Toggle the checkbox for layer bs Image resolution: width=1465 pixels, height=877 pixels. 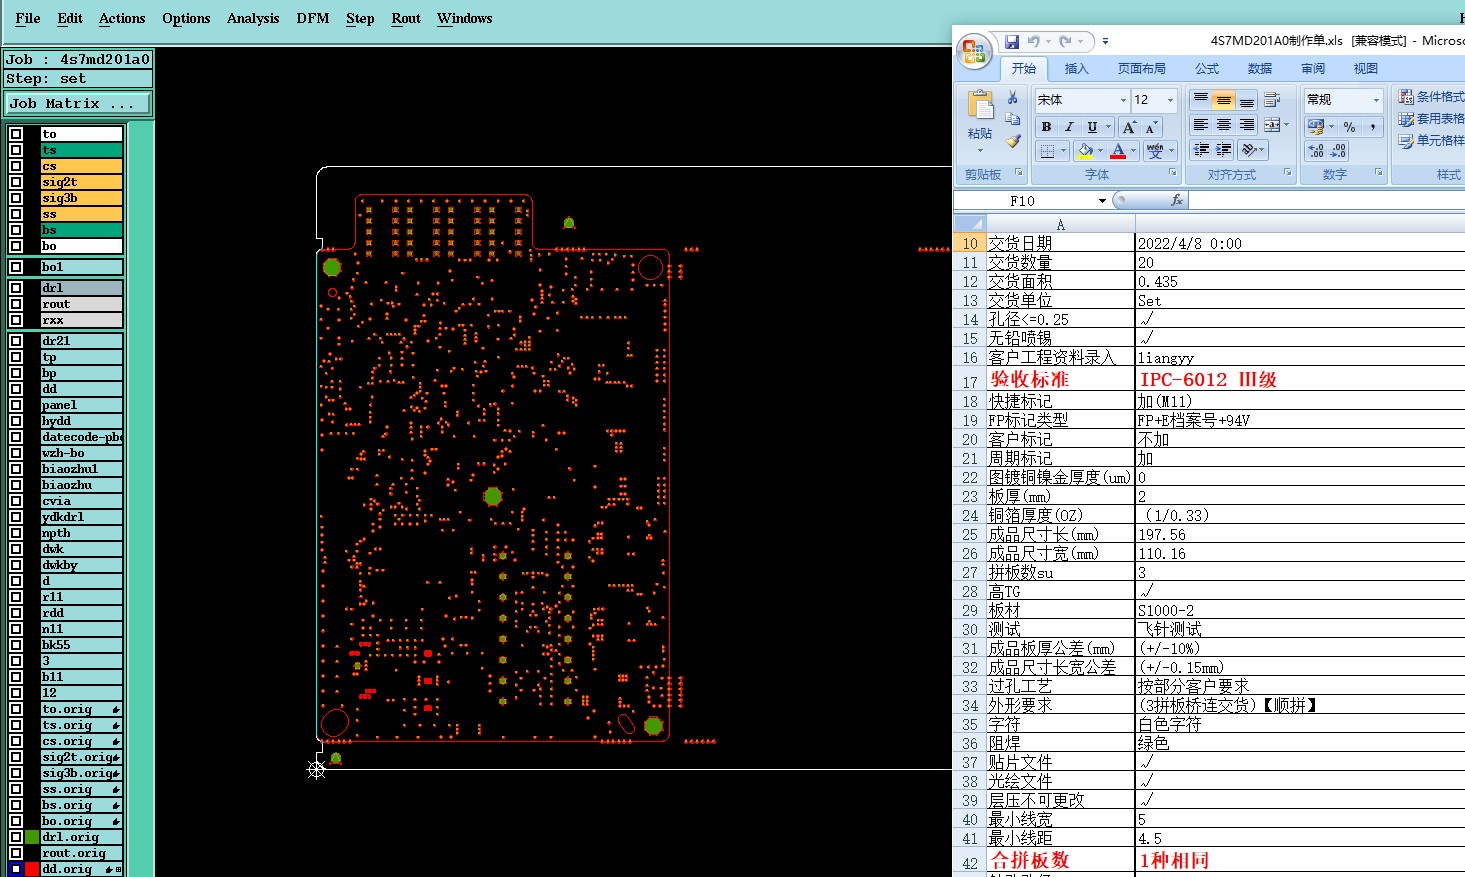(x=16, y=230)
